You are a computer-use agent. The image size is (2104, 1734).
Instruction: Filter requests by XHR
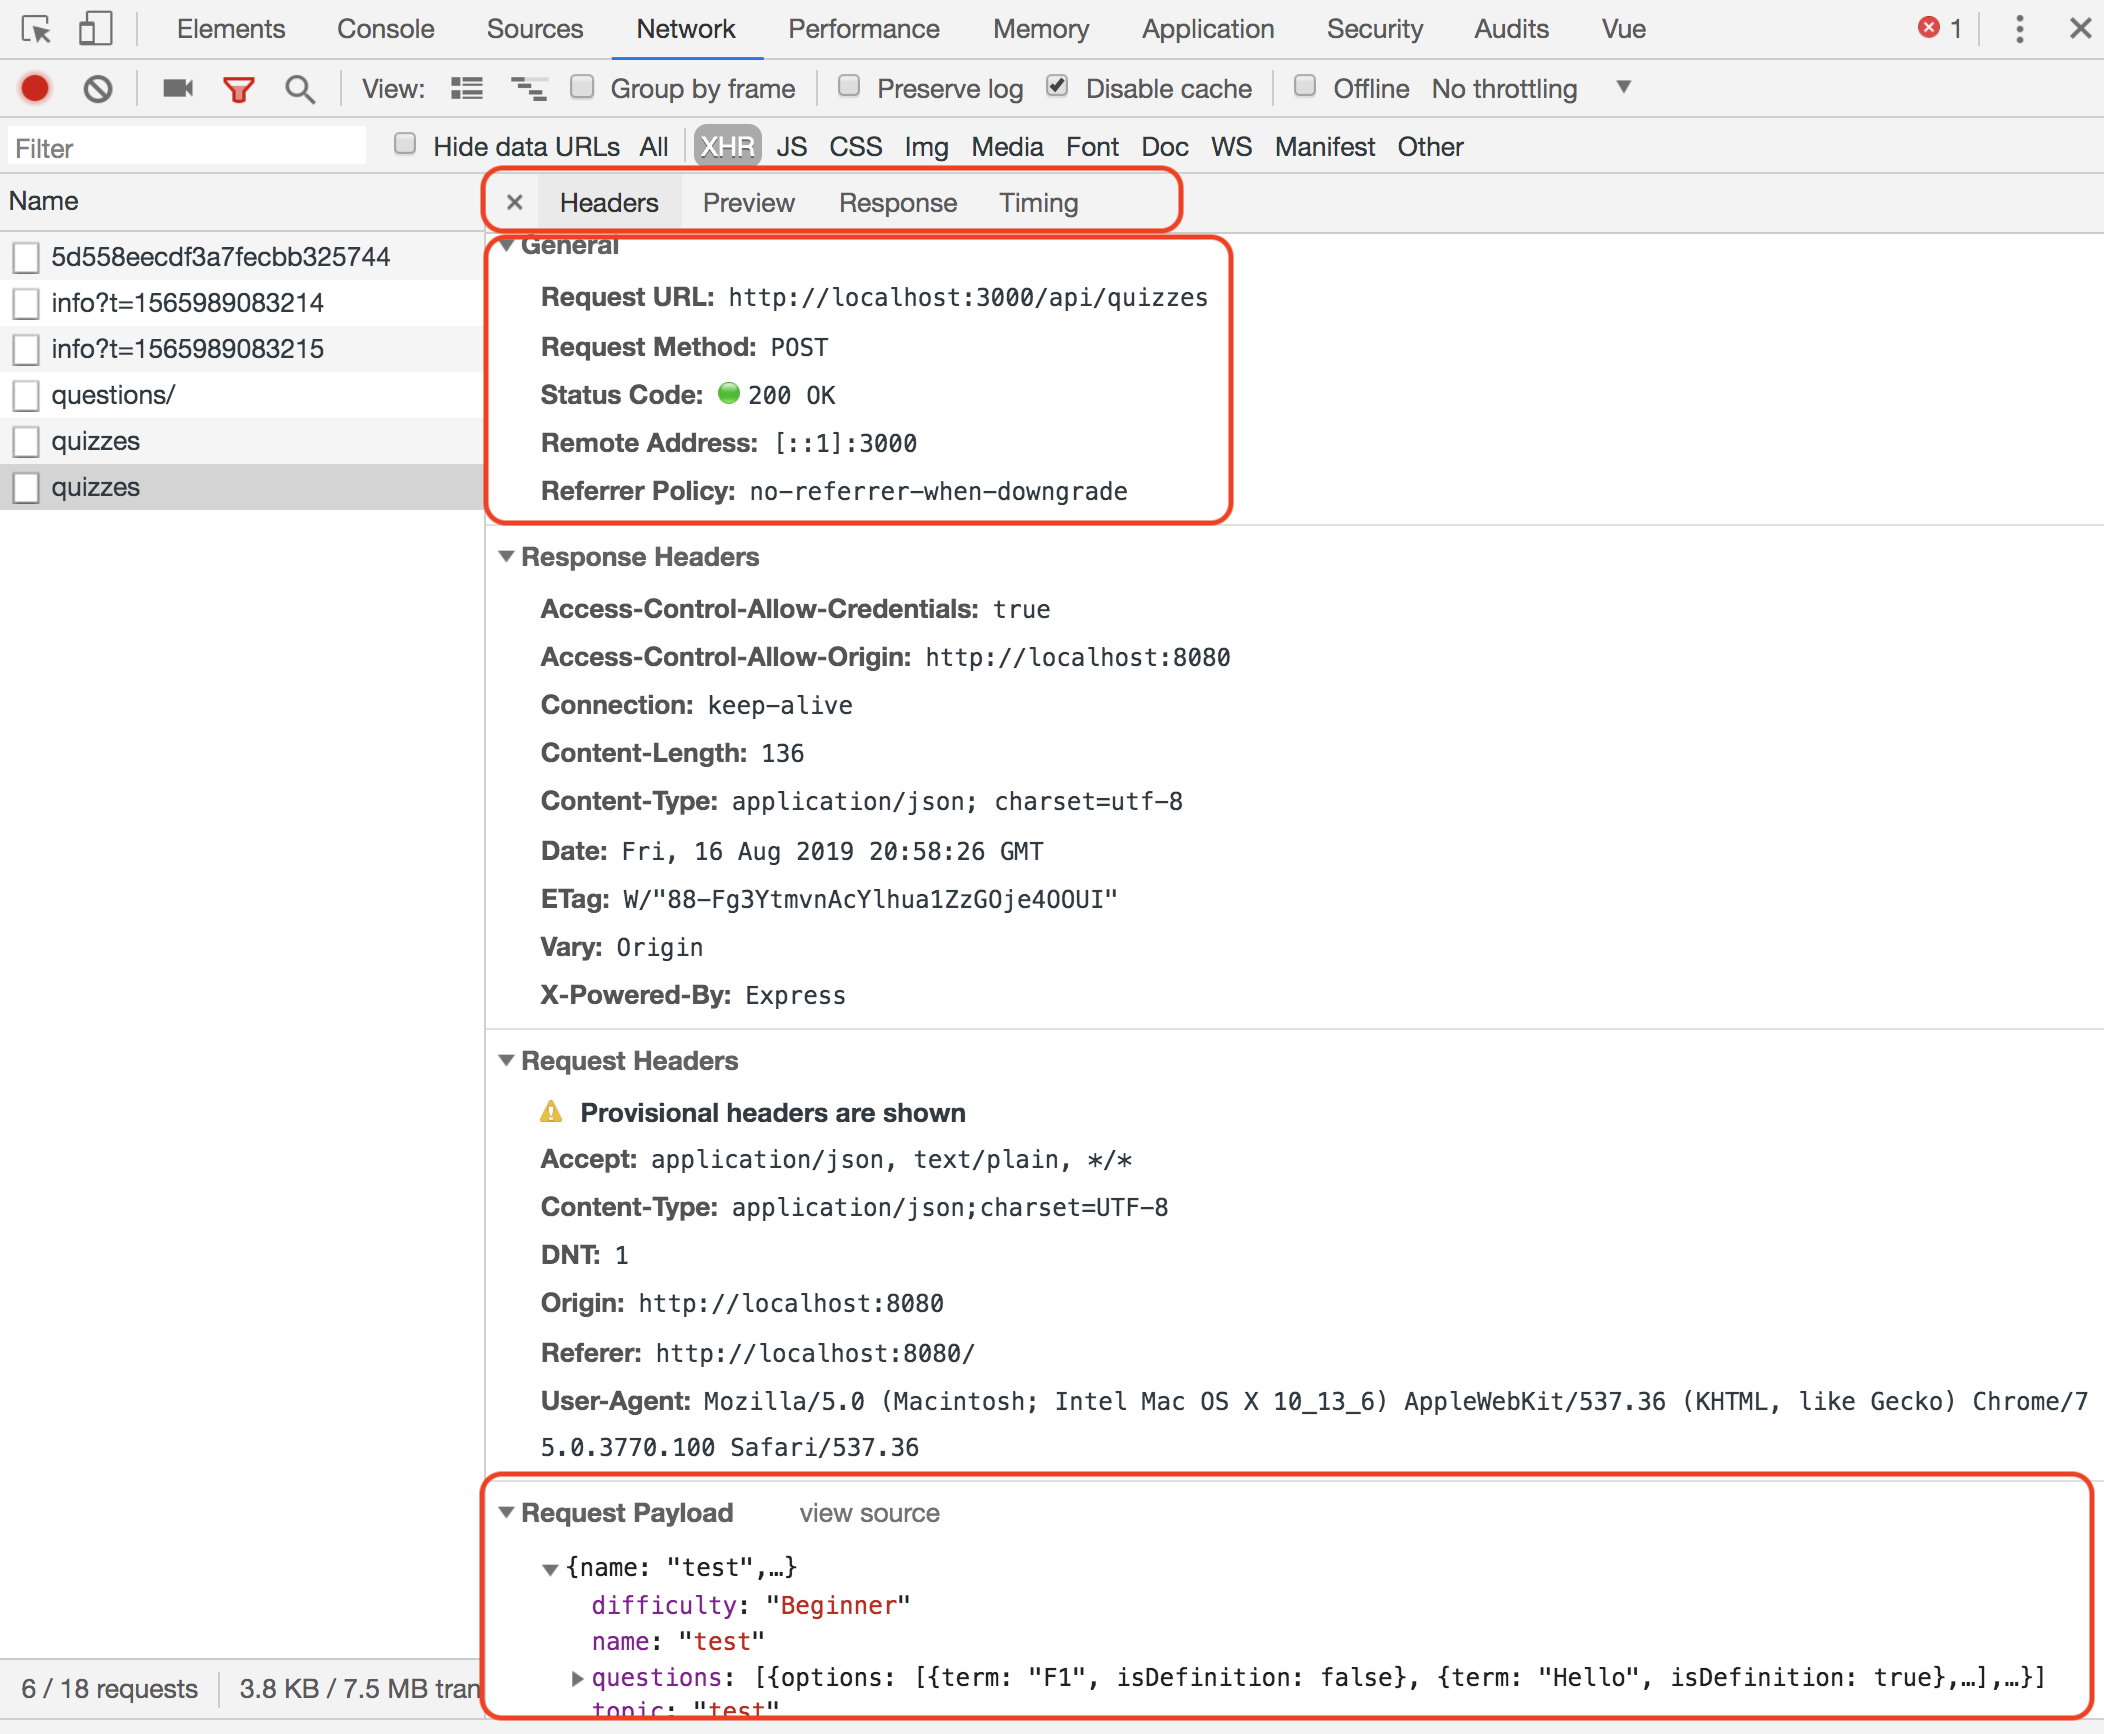[x=727, y=147]
